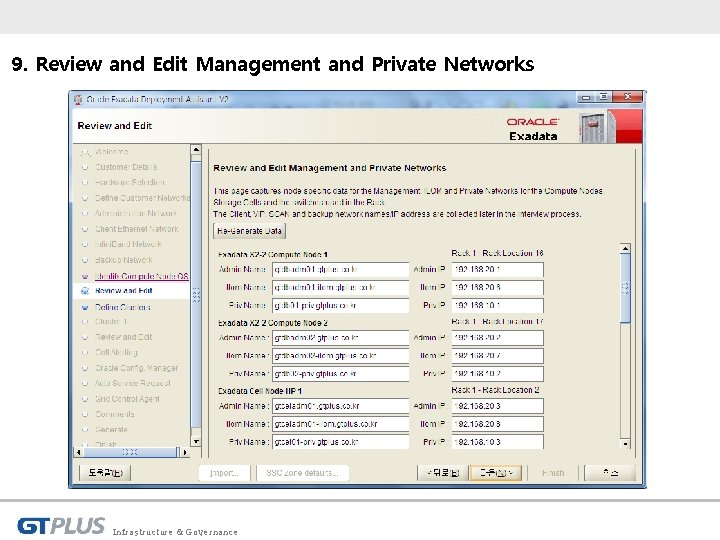Click Compute Node 1 Admin IP field
The width and height of the screenshot is (720, 540).
[x=498, y=270]
